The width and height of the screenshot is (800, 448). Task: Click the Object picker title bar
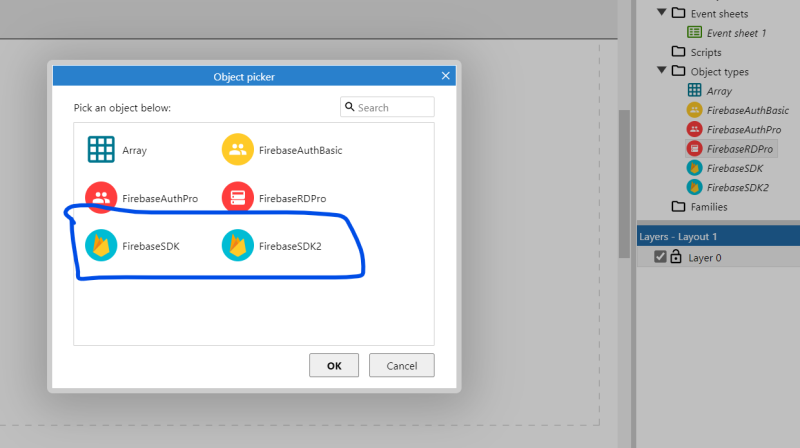coord(254,76)
